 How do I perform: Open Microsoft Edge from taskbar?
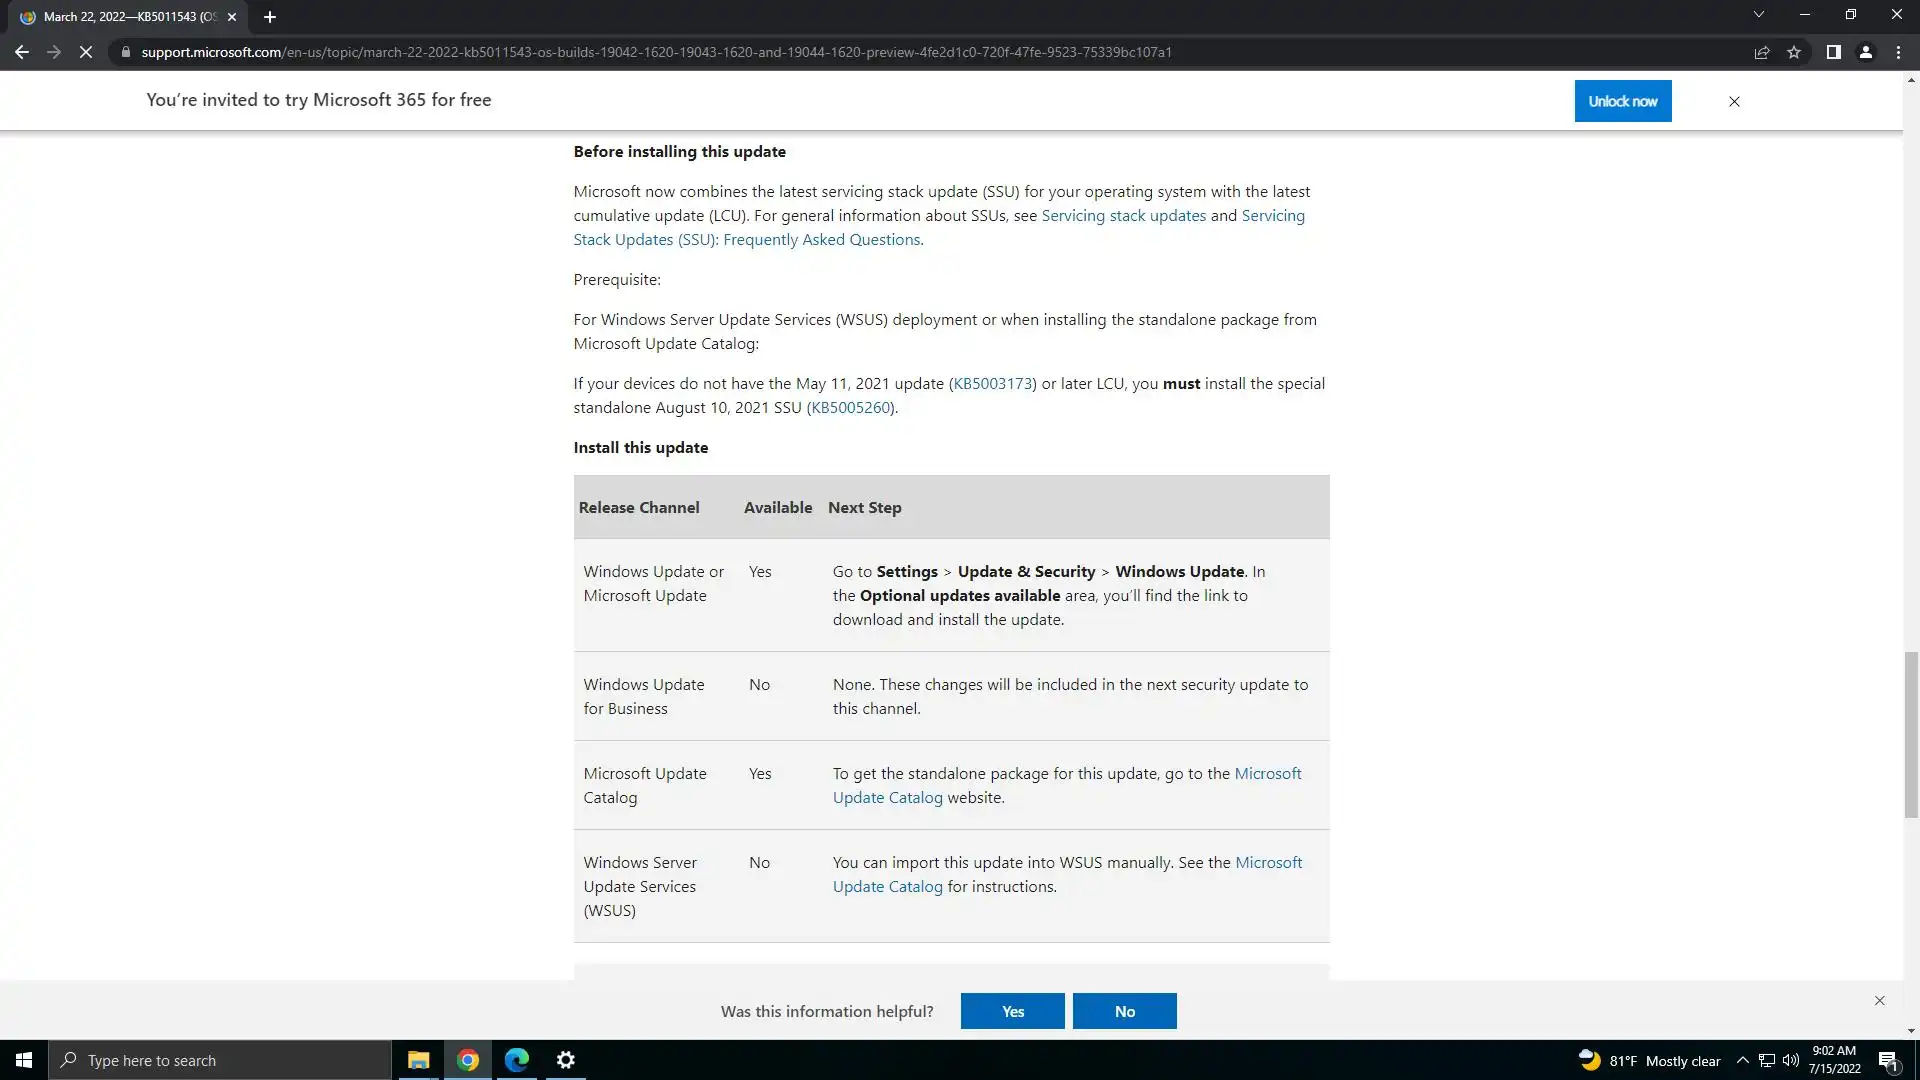pos(517,1060)
